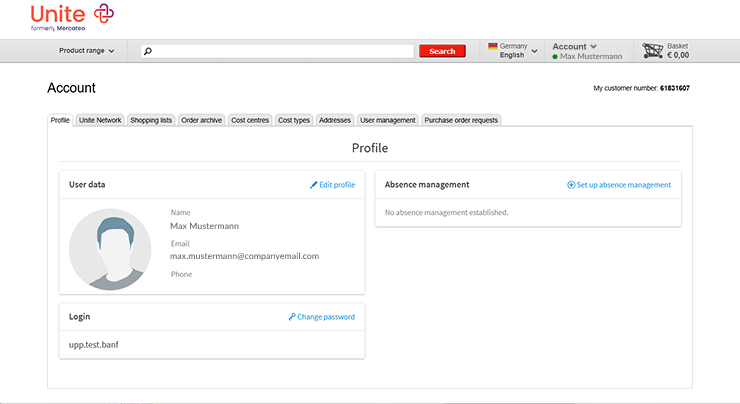This screenshot has width=740, height=404.
Task: Click the red Search button
Action: (x=442, y=51)
